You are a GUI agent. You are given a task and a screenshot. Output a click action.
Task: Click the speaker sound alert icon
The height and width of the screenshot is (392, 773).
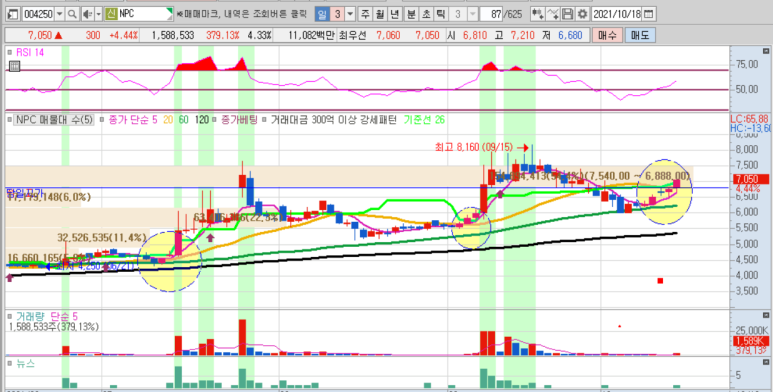pos(87,14)
